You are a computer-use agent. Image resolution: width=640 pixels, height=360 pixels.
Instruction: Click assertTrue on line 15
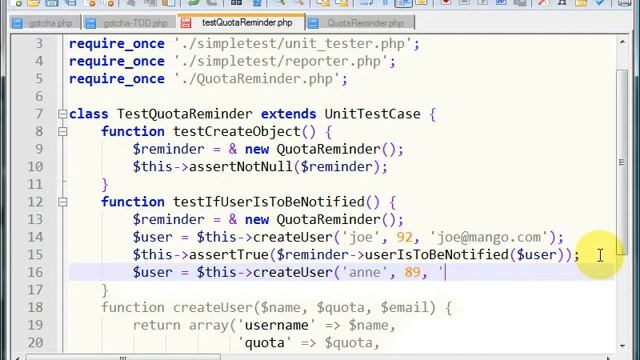(229, 255)
